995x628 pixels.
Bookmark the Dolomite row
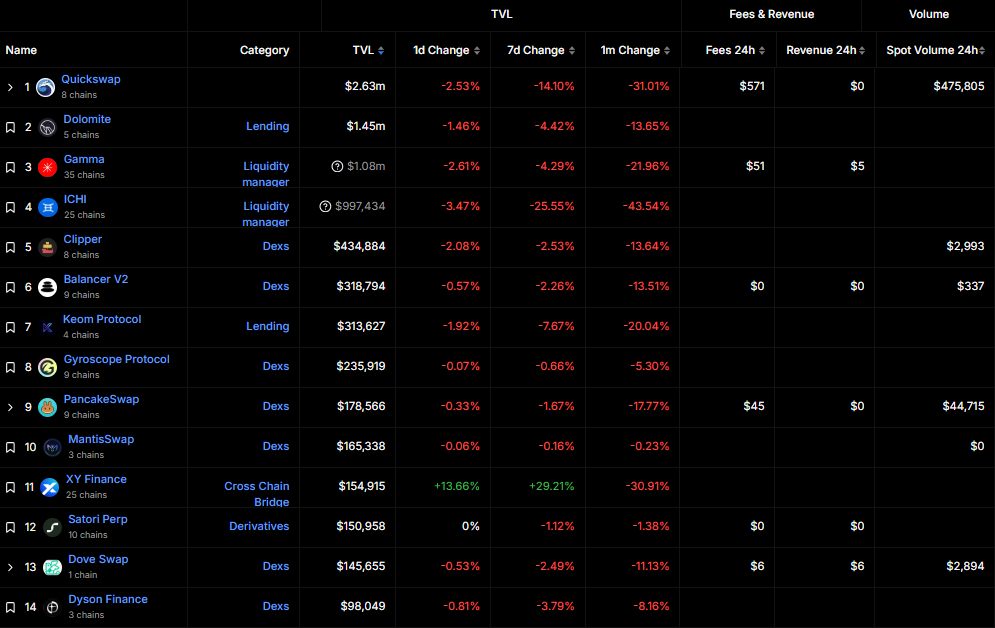pos(10,128)
